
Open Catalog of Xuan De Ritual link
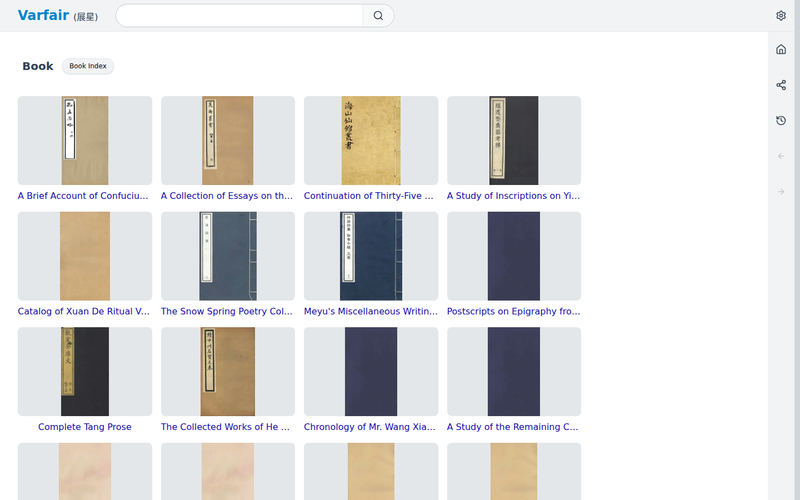coord(84,311)
